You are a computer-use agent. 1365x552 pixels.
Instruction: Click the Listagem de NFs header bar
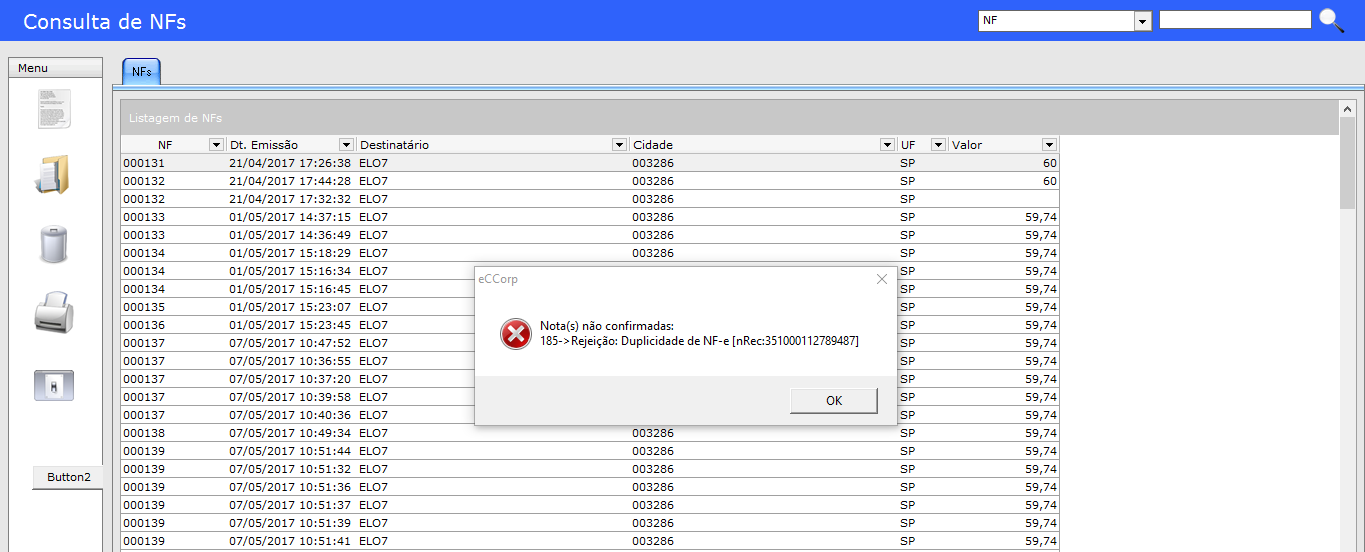click(x=729, y=118)
